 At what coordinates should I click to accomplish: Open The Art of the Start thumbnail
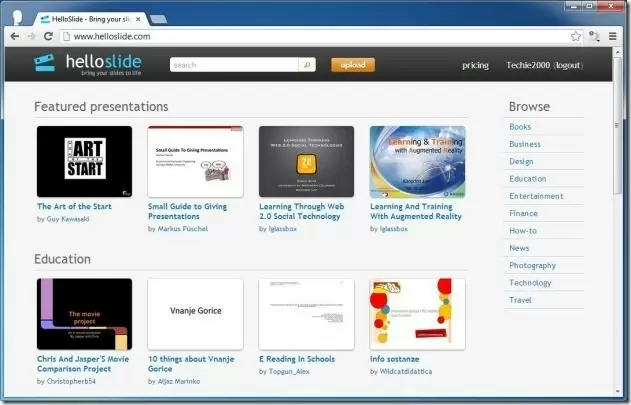point(84,161)
